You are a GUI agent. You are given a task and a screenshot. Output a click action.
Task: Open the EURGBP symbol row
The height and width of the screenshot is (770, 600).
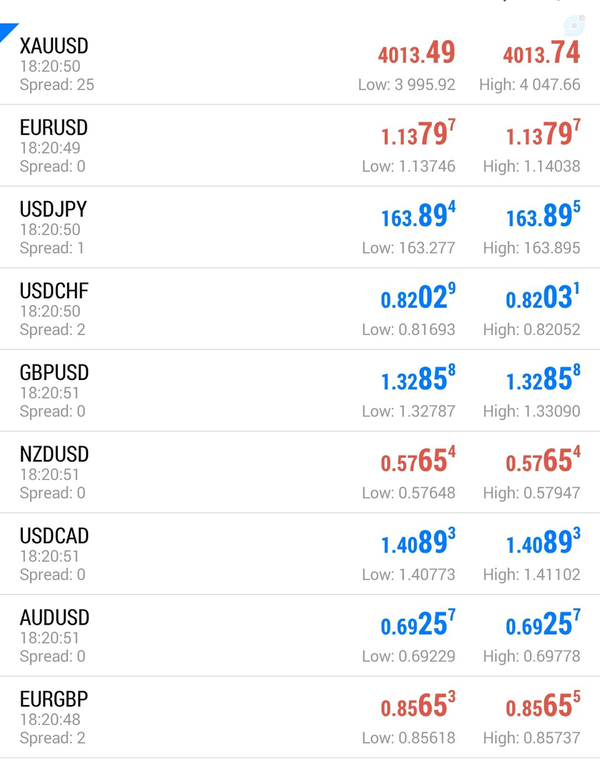tap(300, 717)
